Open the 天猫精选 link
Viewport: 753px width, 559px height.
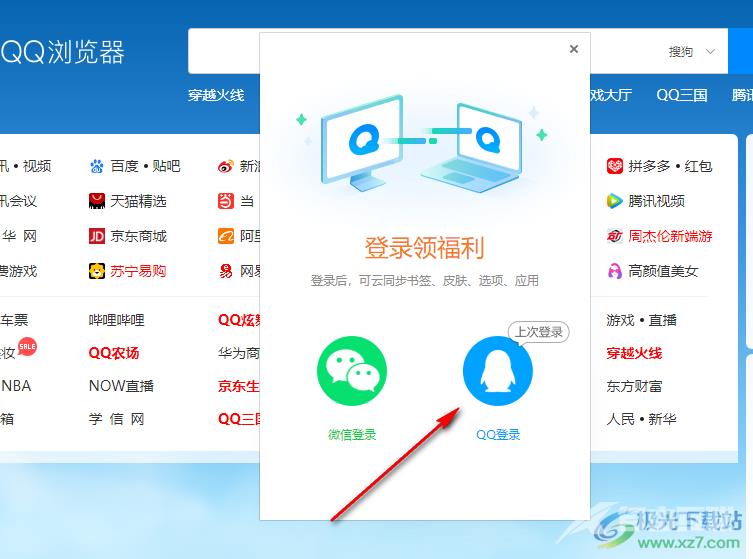(138, 201)
